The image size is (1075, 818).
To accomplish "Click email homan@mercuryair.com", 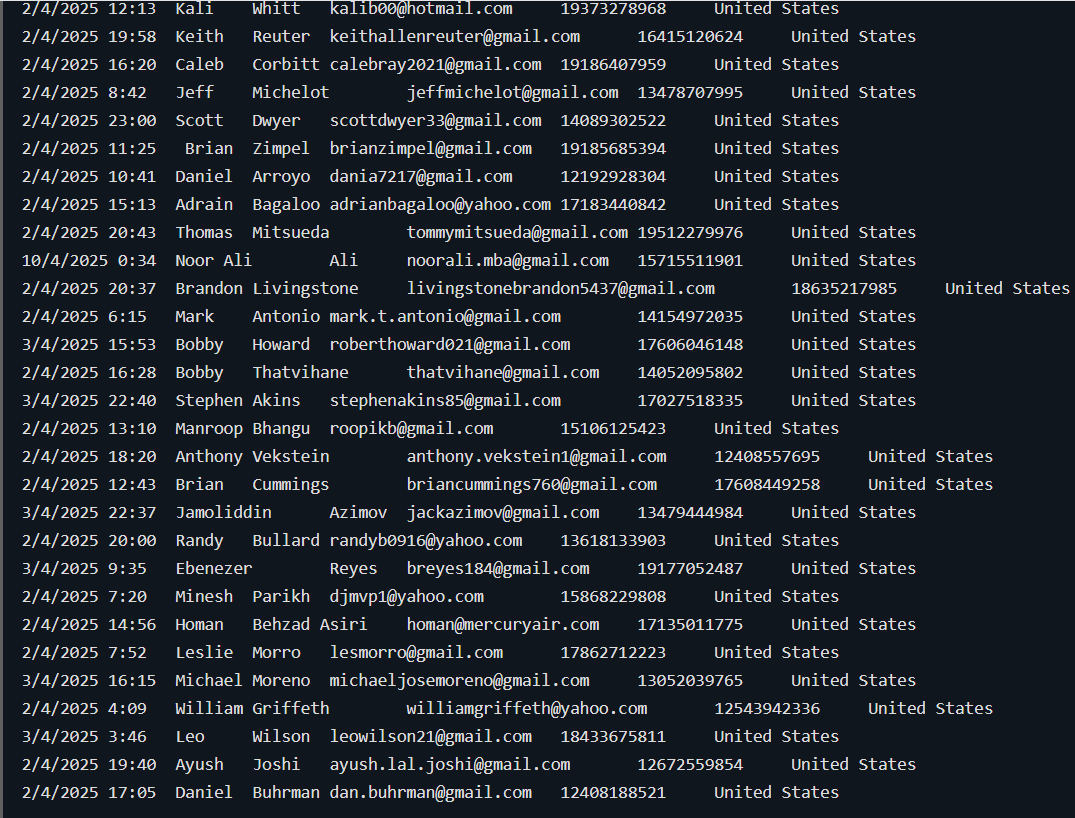I will [x=503, y=625].
